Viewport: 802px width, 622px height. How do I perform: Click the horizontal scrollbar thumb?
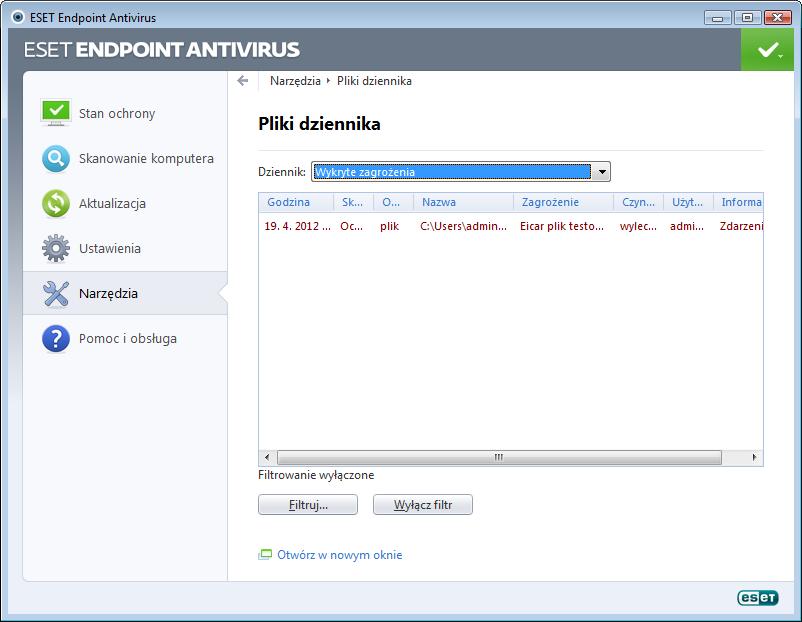499,457
